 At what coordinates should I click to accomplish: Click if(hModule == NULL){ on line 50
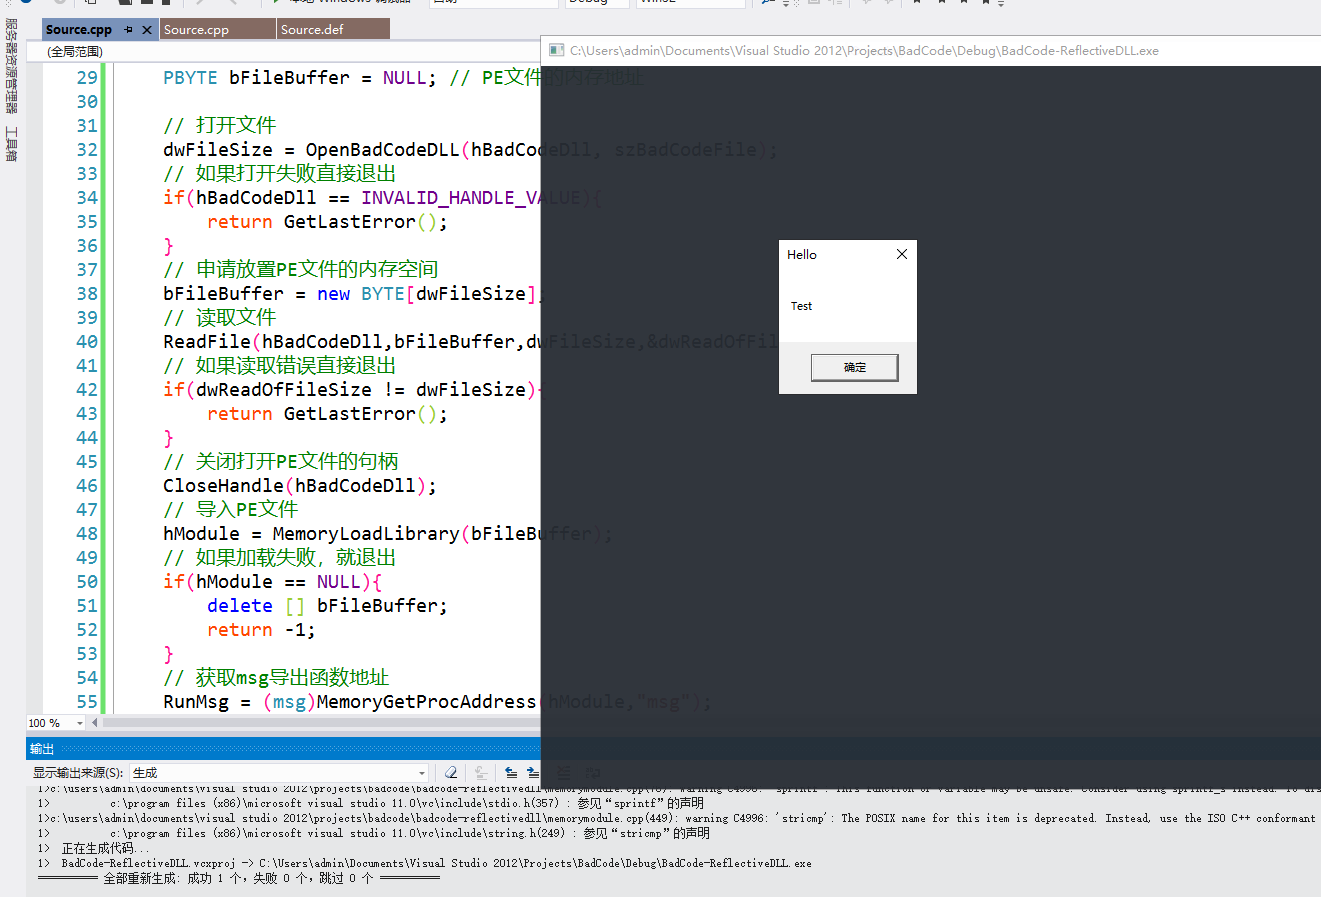pos(273,582)
